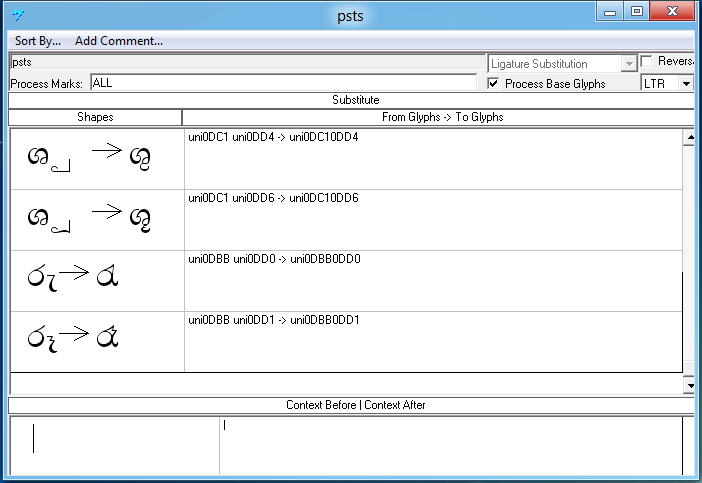Open the Sort By... menu
The width and height of the screenshot is (702, 483).
point(38,41)
